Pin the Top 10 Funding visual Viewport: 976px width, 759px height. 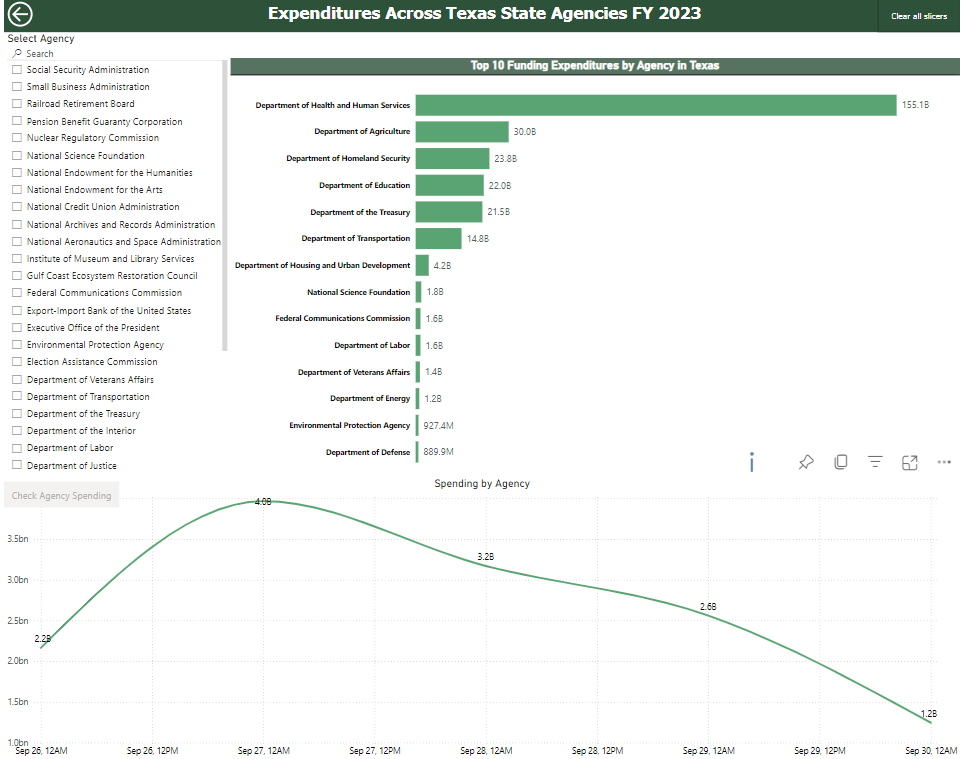806,462
